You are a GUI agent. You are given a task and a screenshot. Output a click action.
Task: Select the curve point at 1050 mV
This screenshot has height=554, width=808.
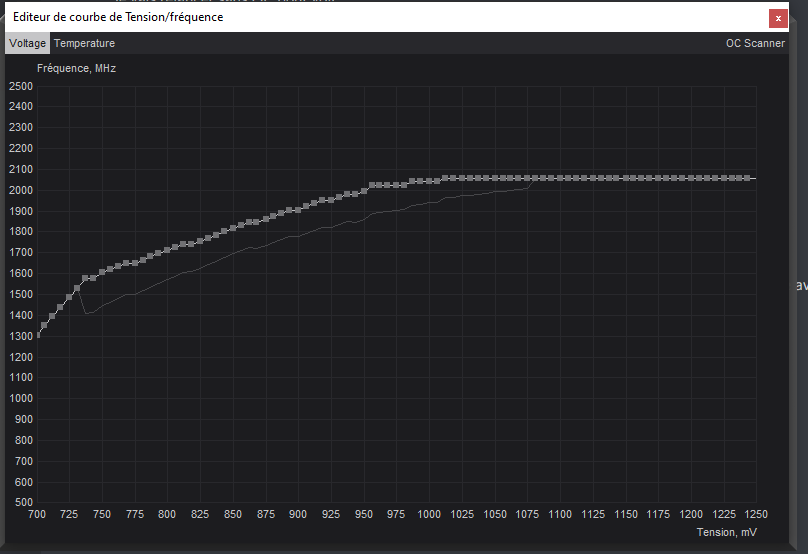pos(494,178)
